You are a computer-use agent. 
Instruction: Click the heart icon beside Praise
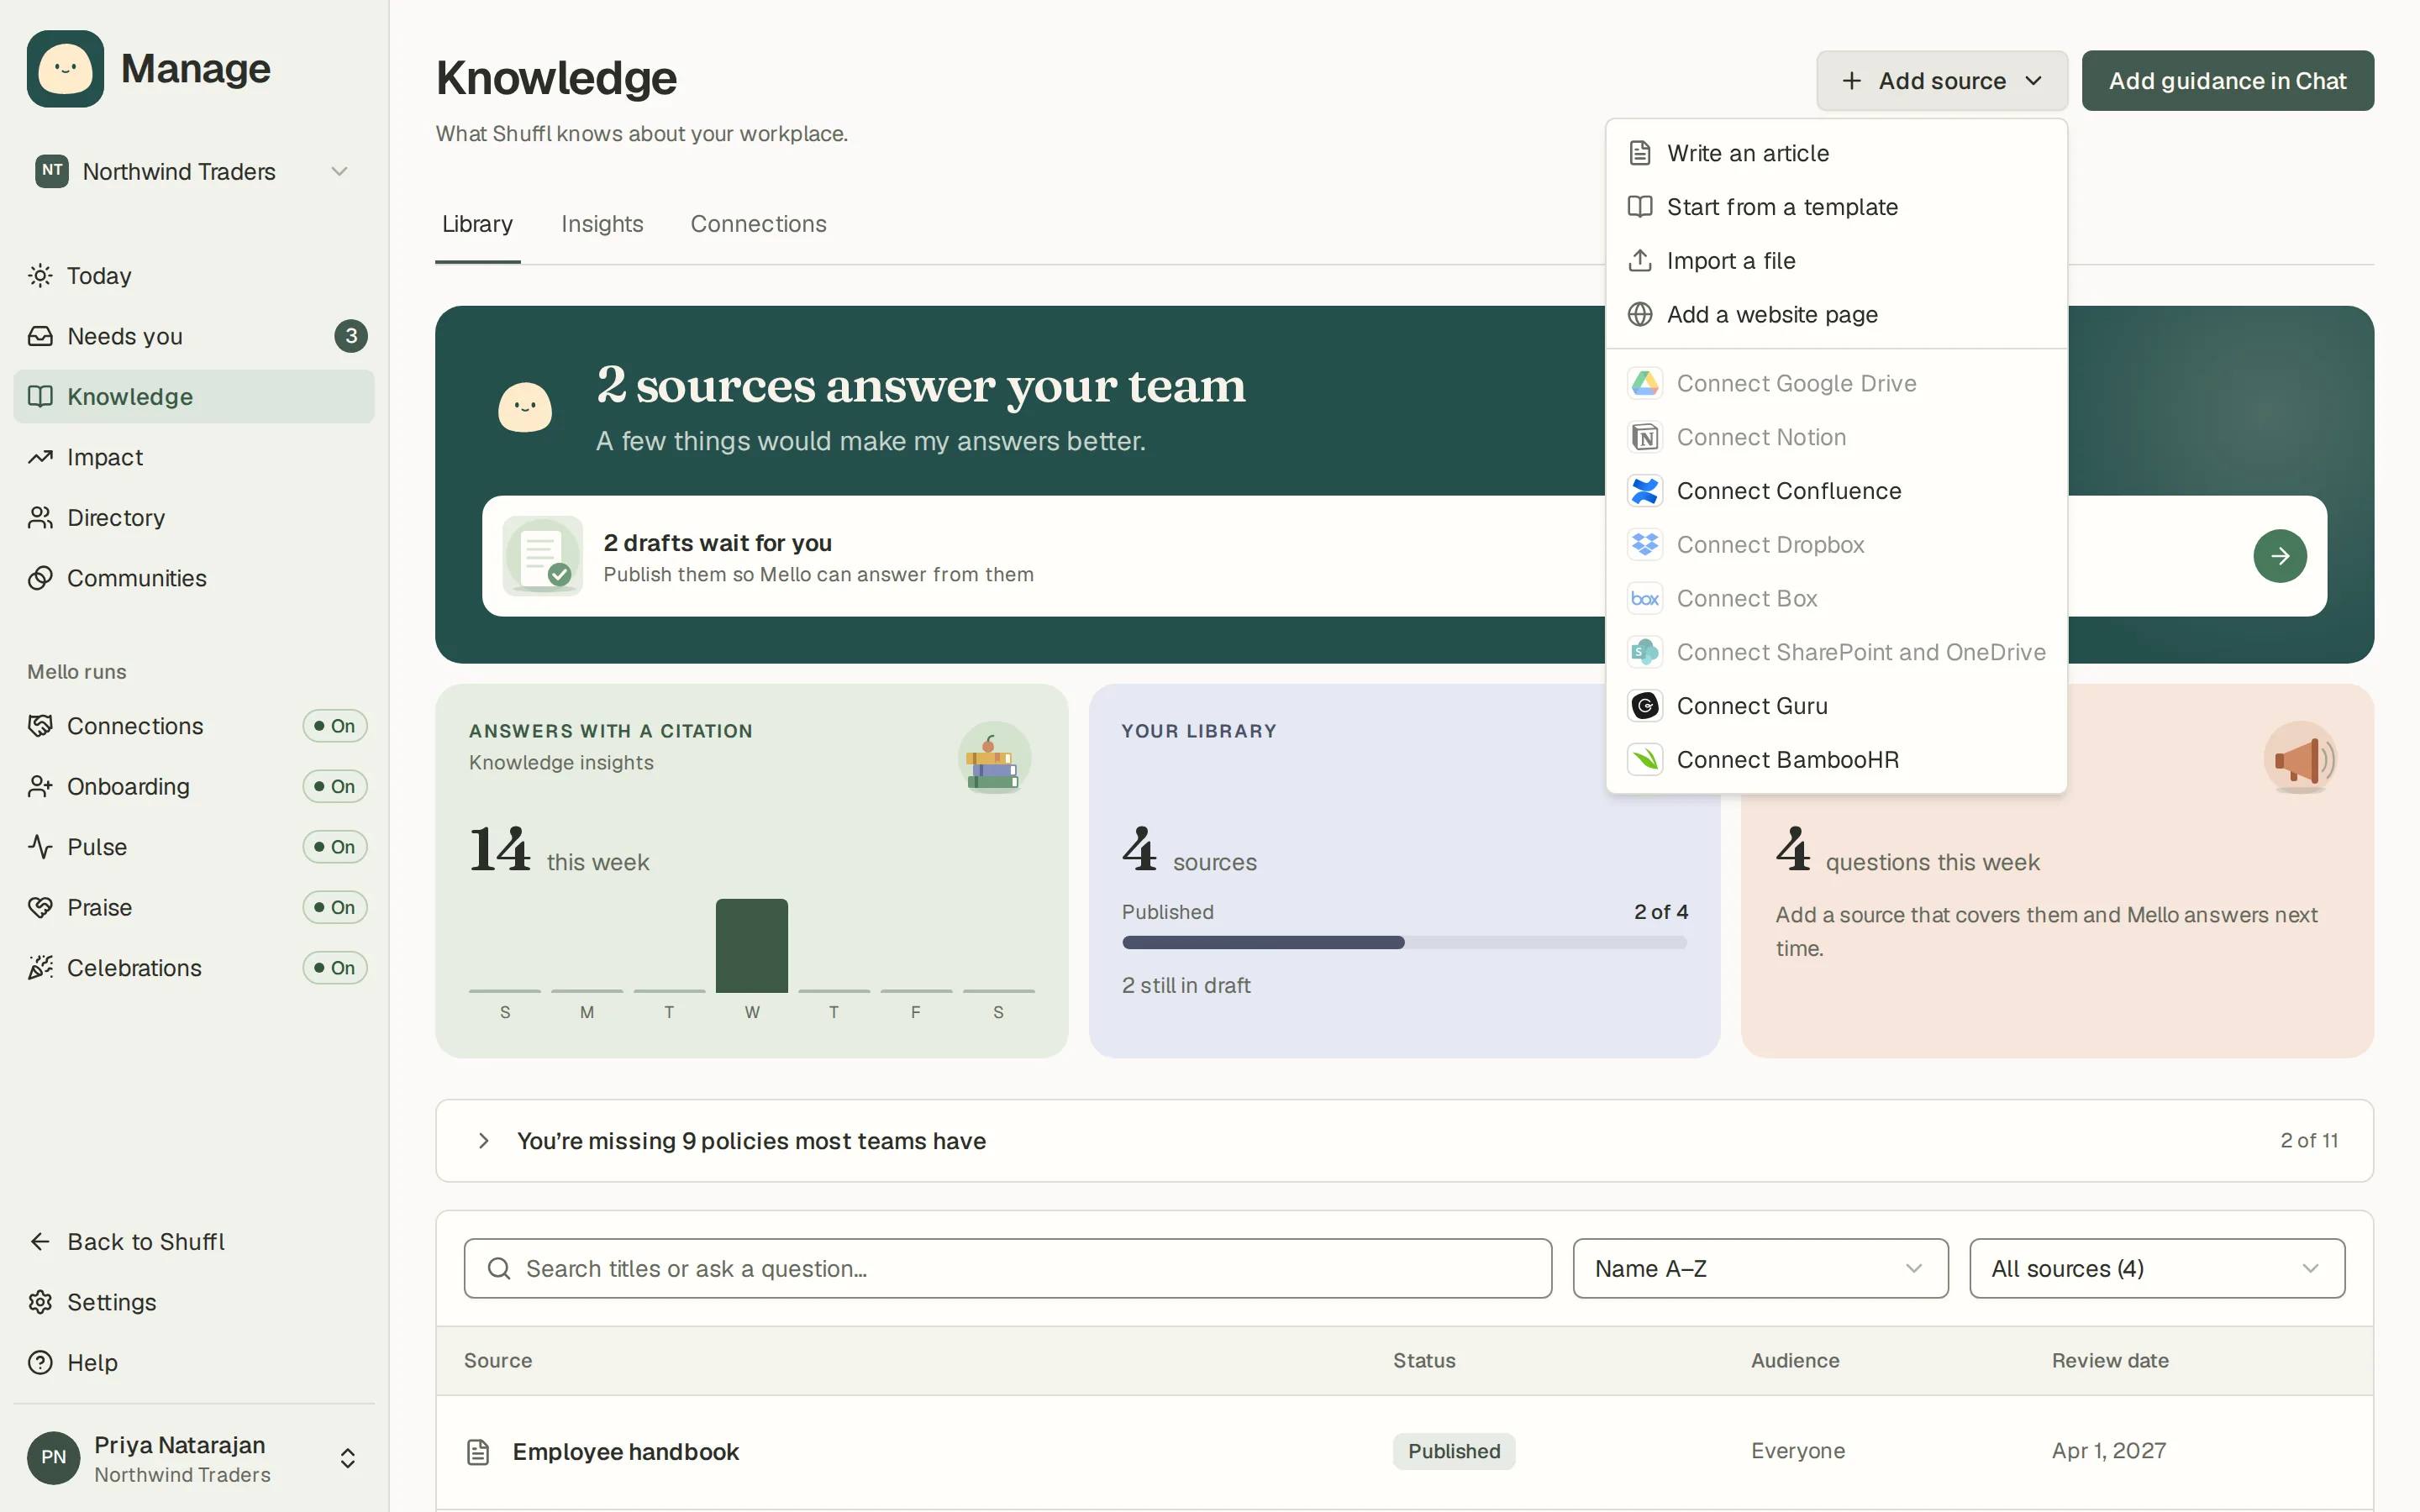pyautogui.click(x=40, y=907)
